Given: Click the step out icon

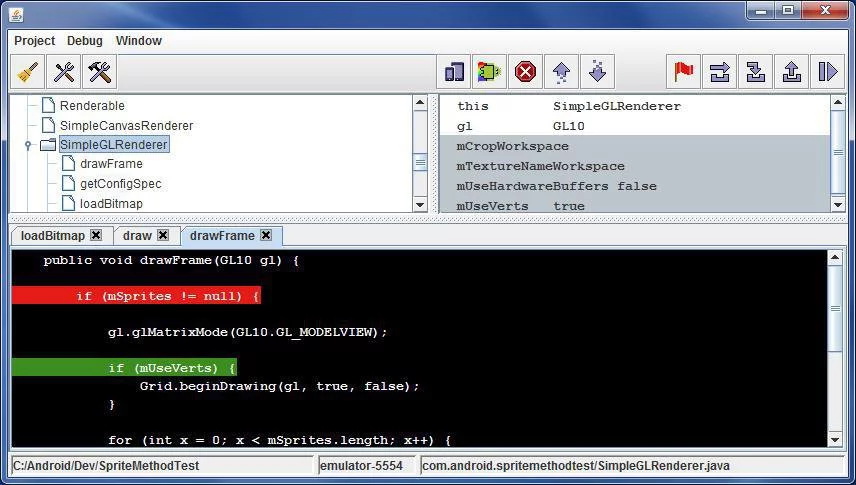Looking at the screenshot, I should (x=792, y=72).
